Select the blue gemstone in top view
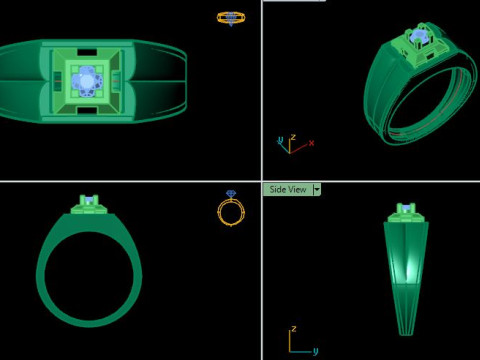 pyautogui.click(x=87, y=82)
